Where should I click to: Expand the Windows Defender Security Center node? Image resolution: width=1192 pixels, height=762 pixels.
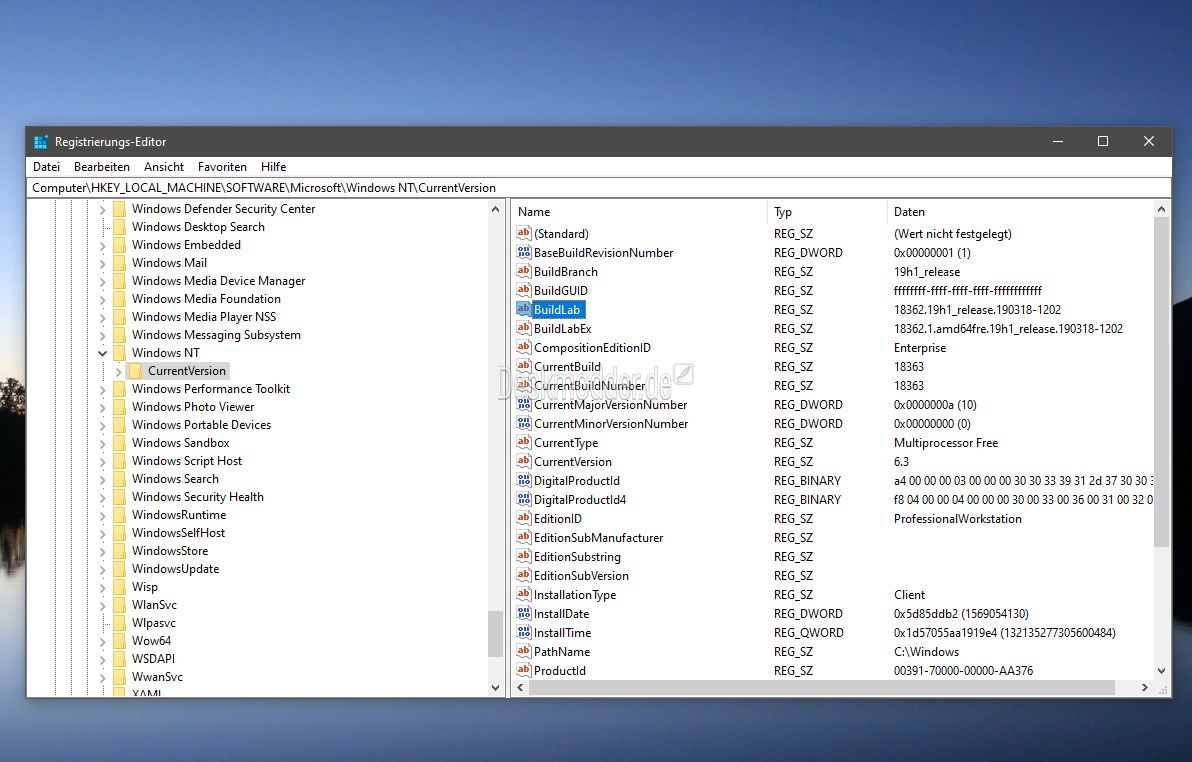tap(103, 209)
